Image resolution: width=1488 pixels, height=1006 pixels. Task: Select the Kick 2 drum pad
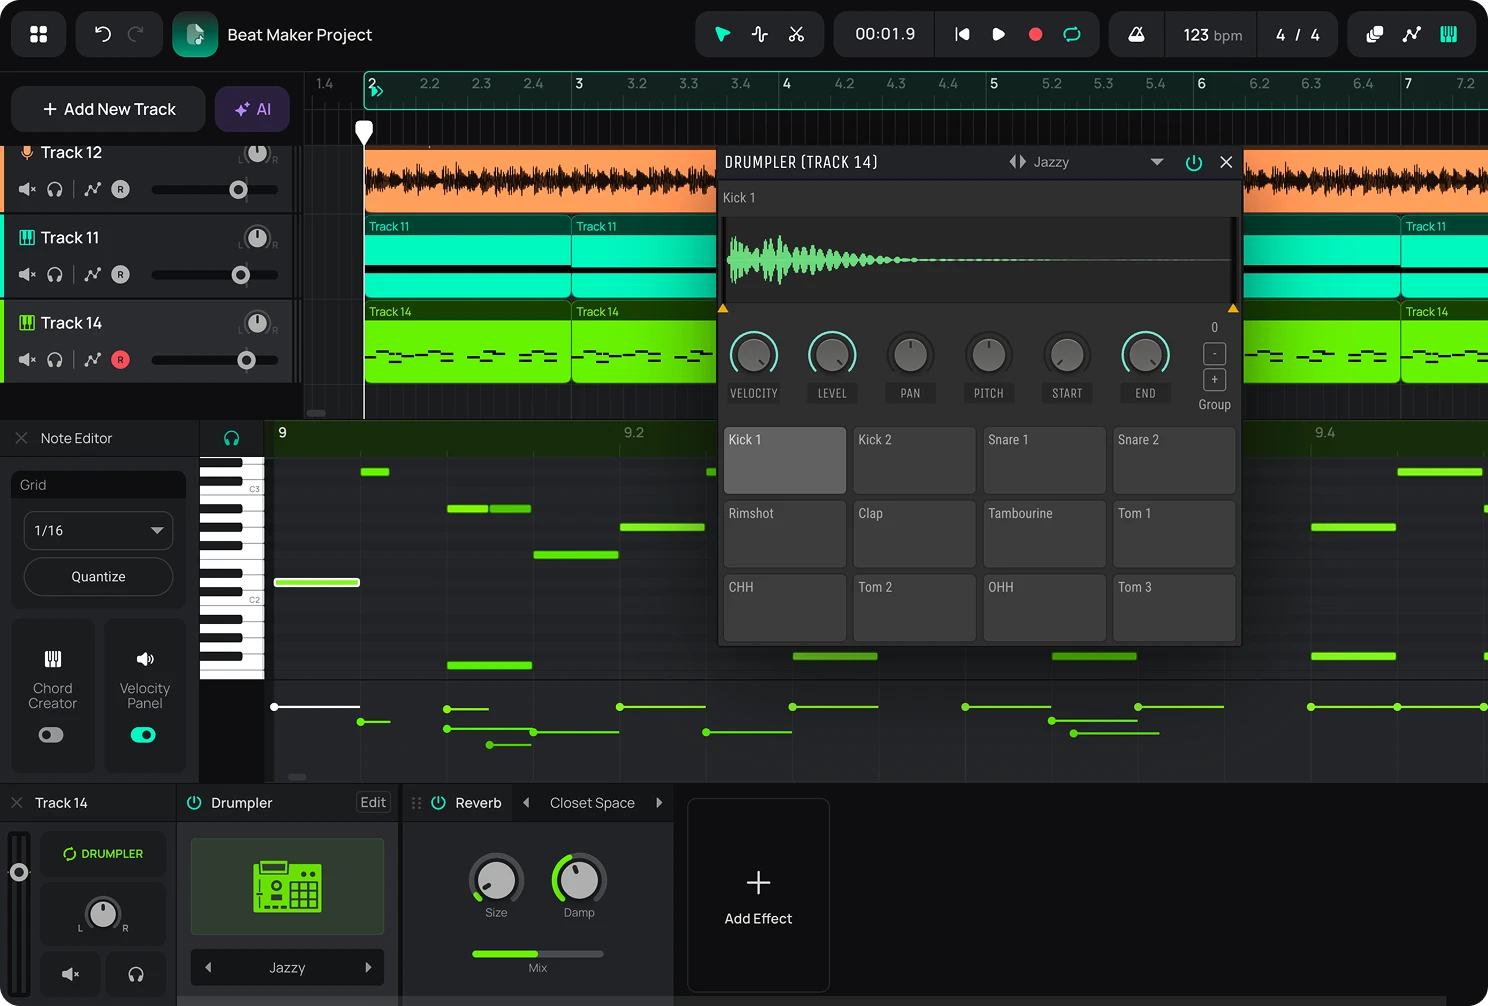click(914, 460)
